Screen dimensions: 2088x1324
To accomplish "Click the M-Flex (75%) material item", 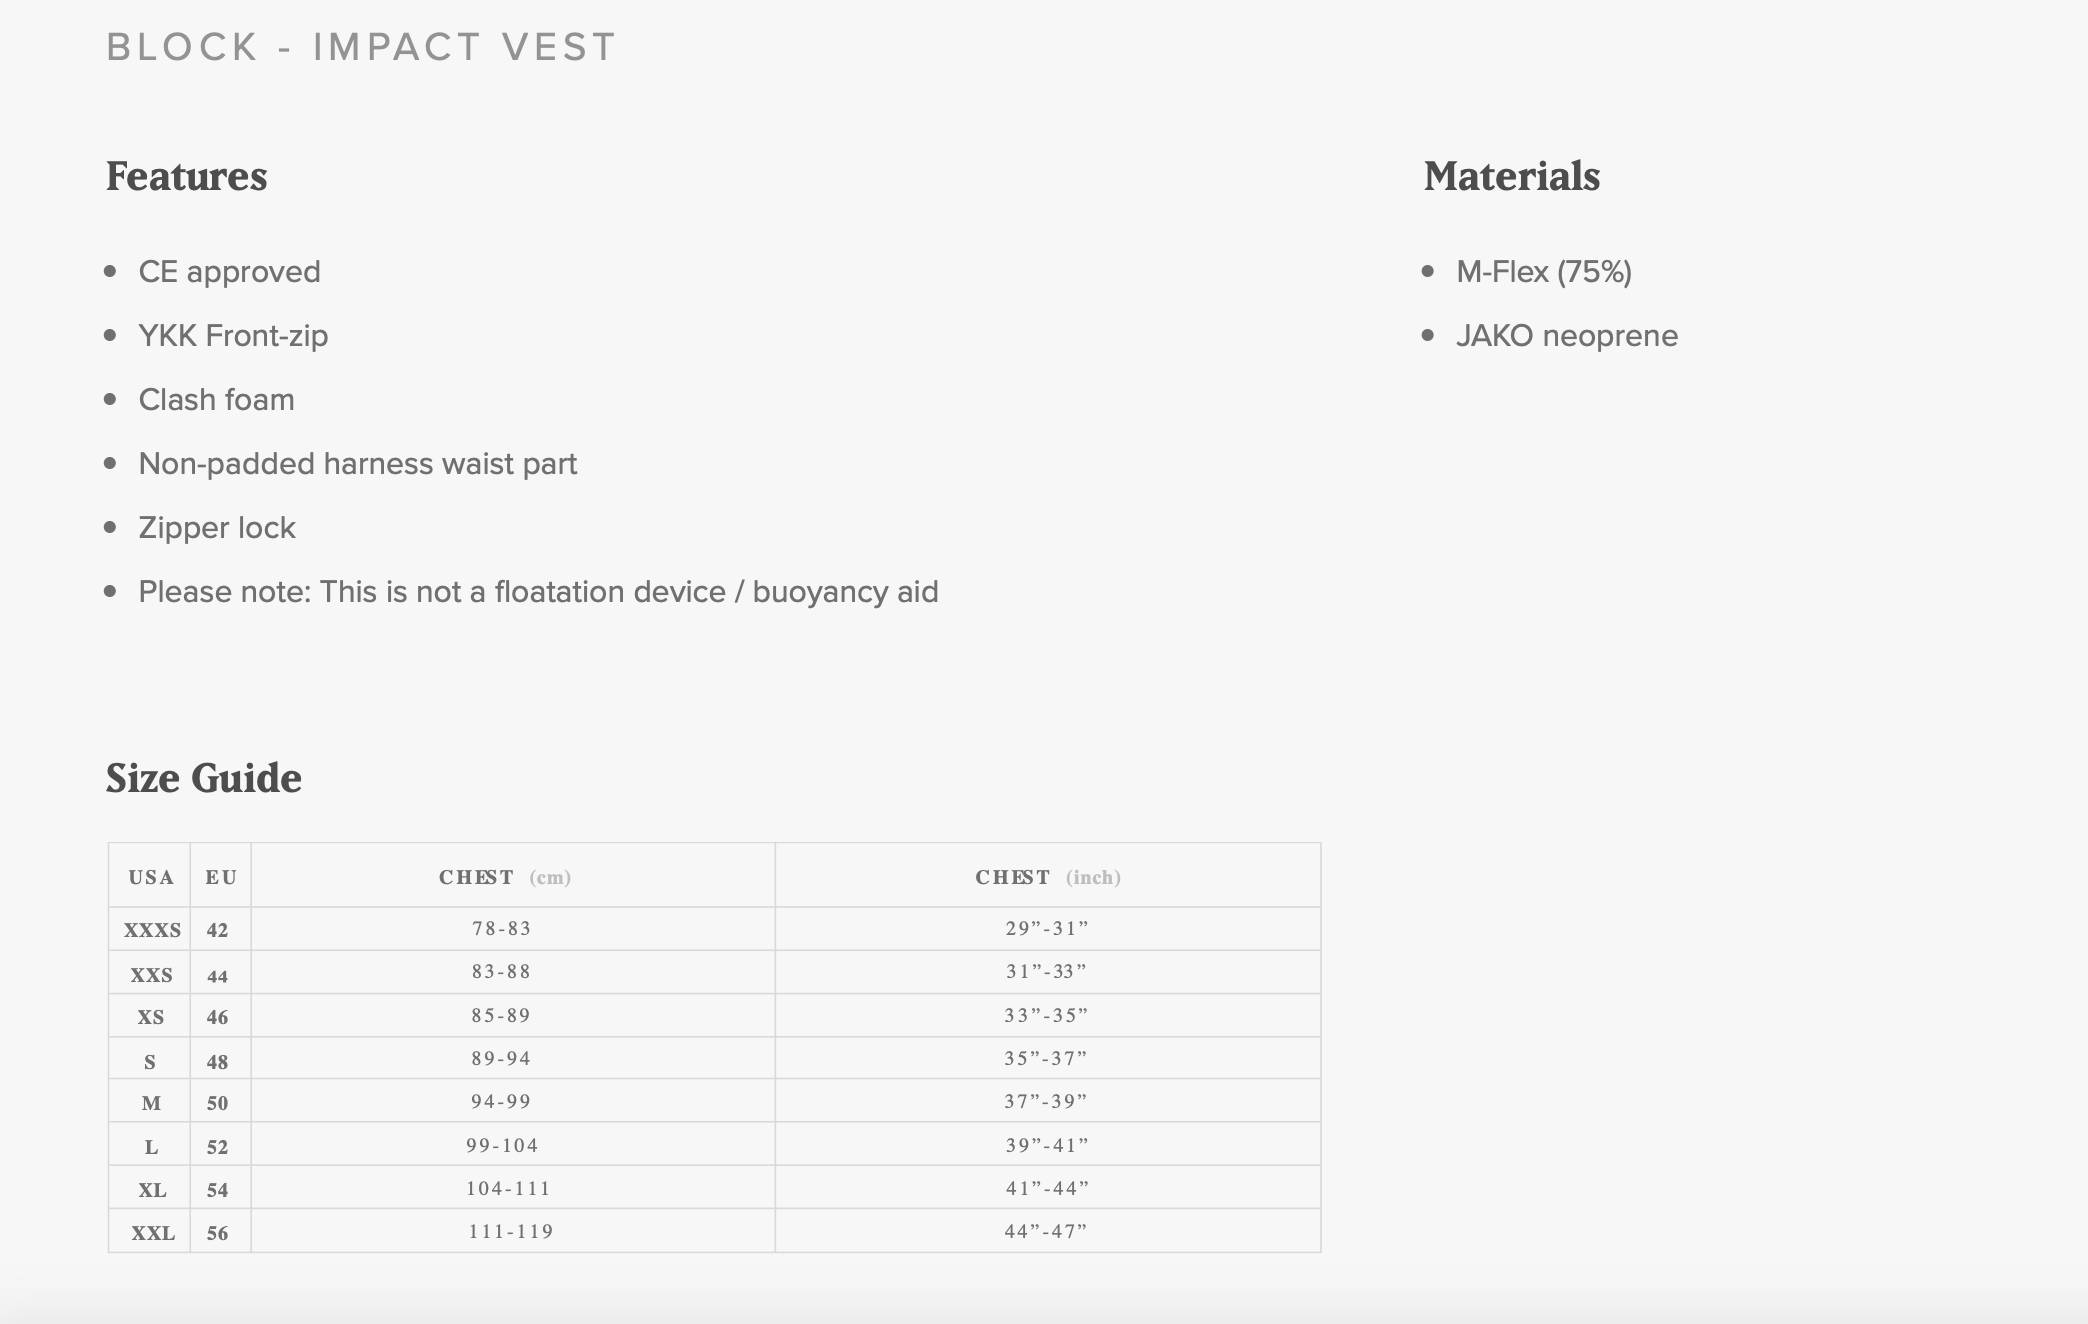I will [x=1543, y=272].
